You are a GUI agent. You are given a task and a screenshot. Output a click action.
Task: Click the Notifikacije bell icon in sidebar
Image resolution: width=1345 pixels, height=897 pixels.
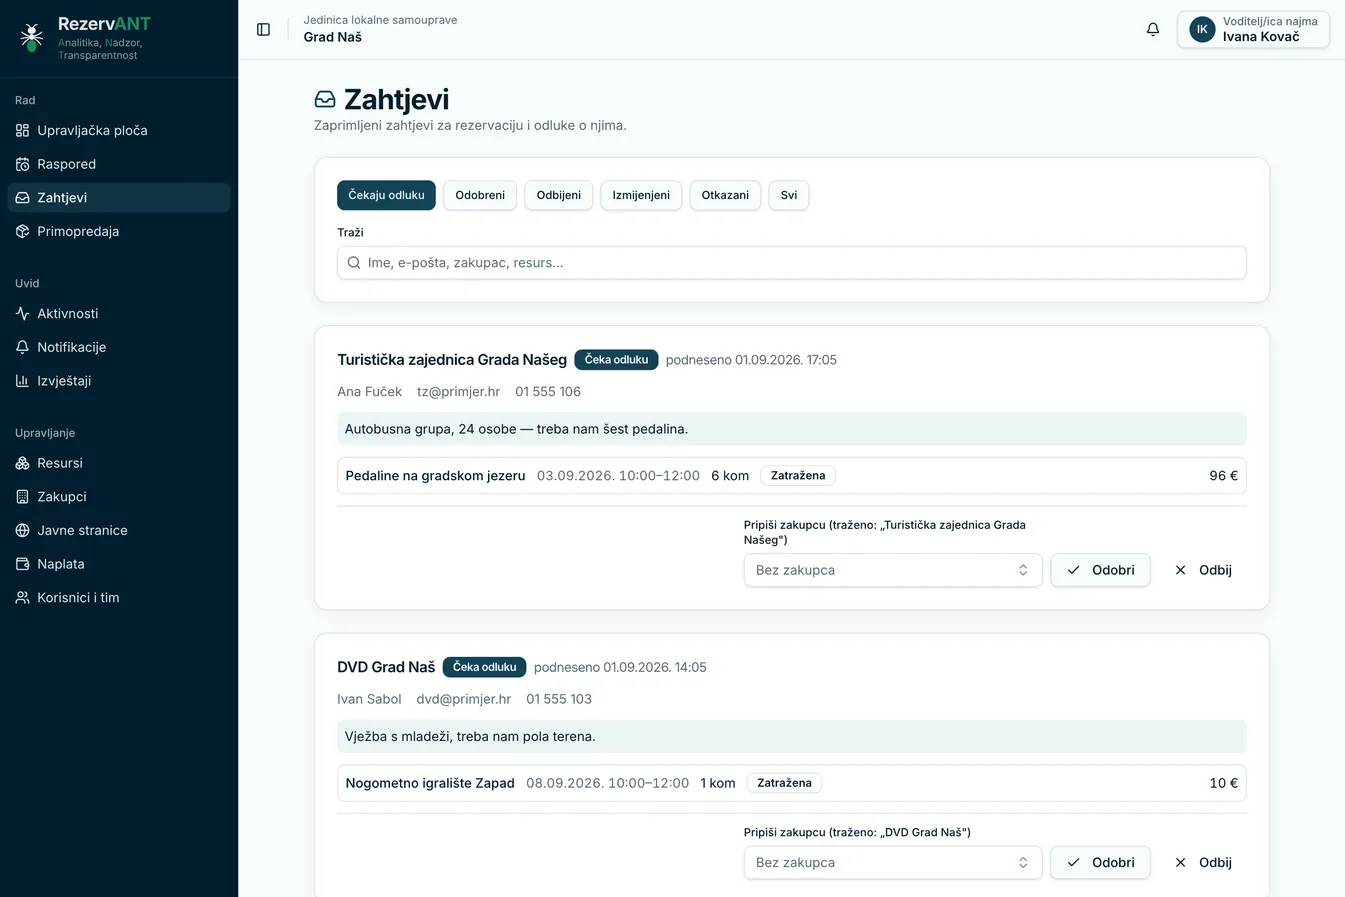pos(22,347)
